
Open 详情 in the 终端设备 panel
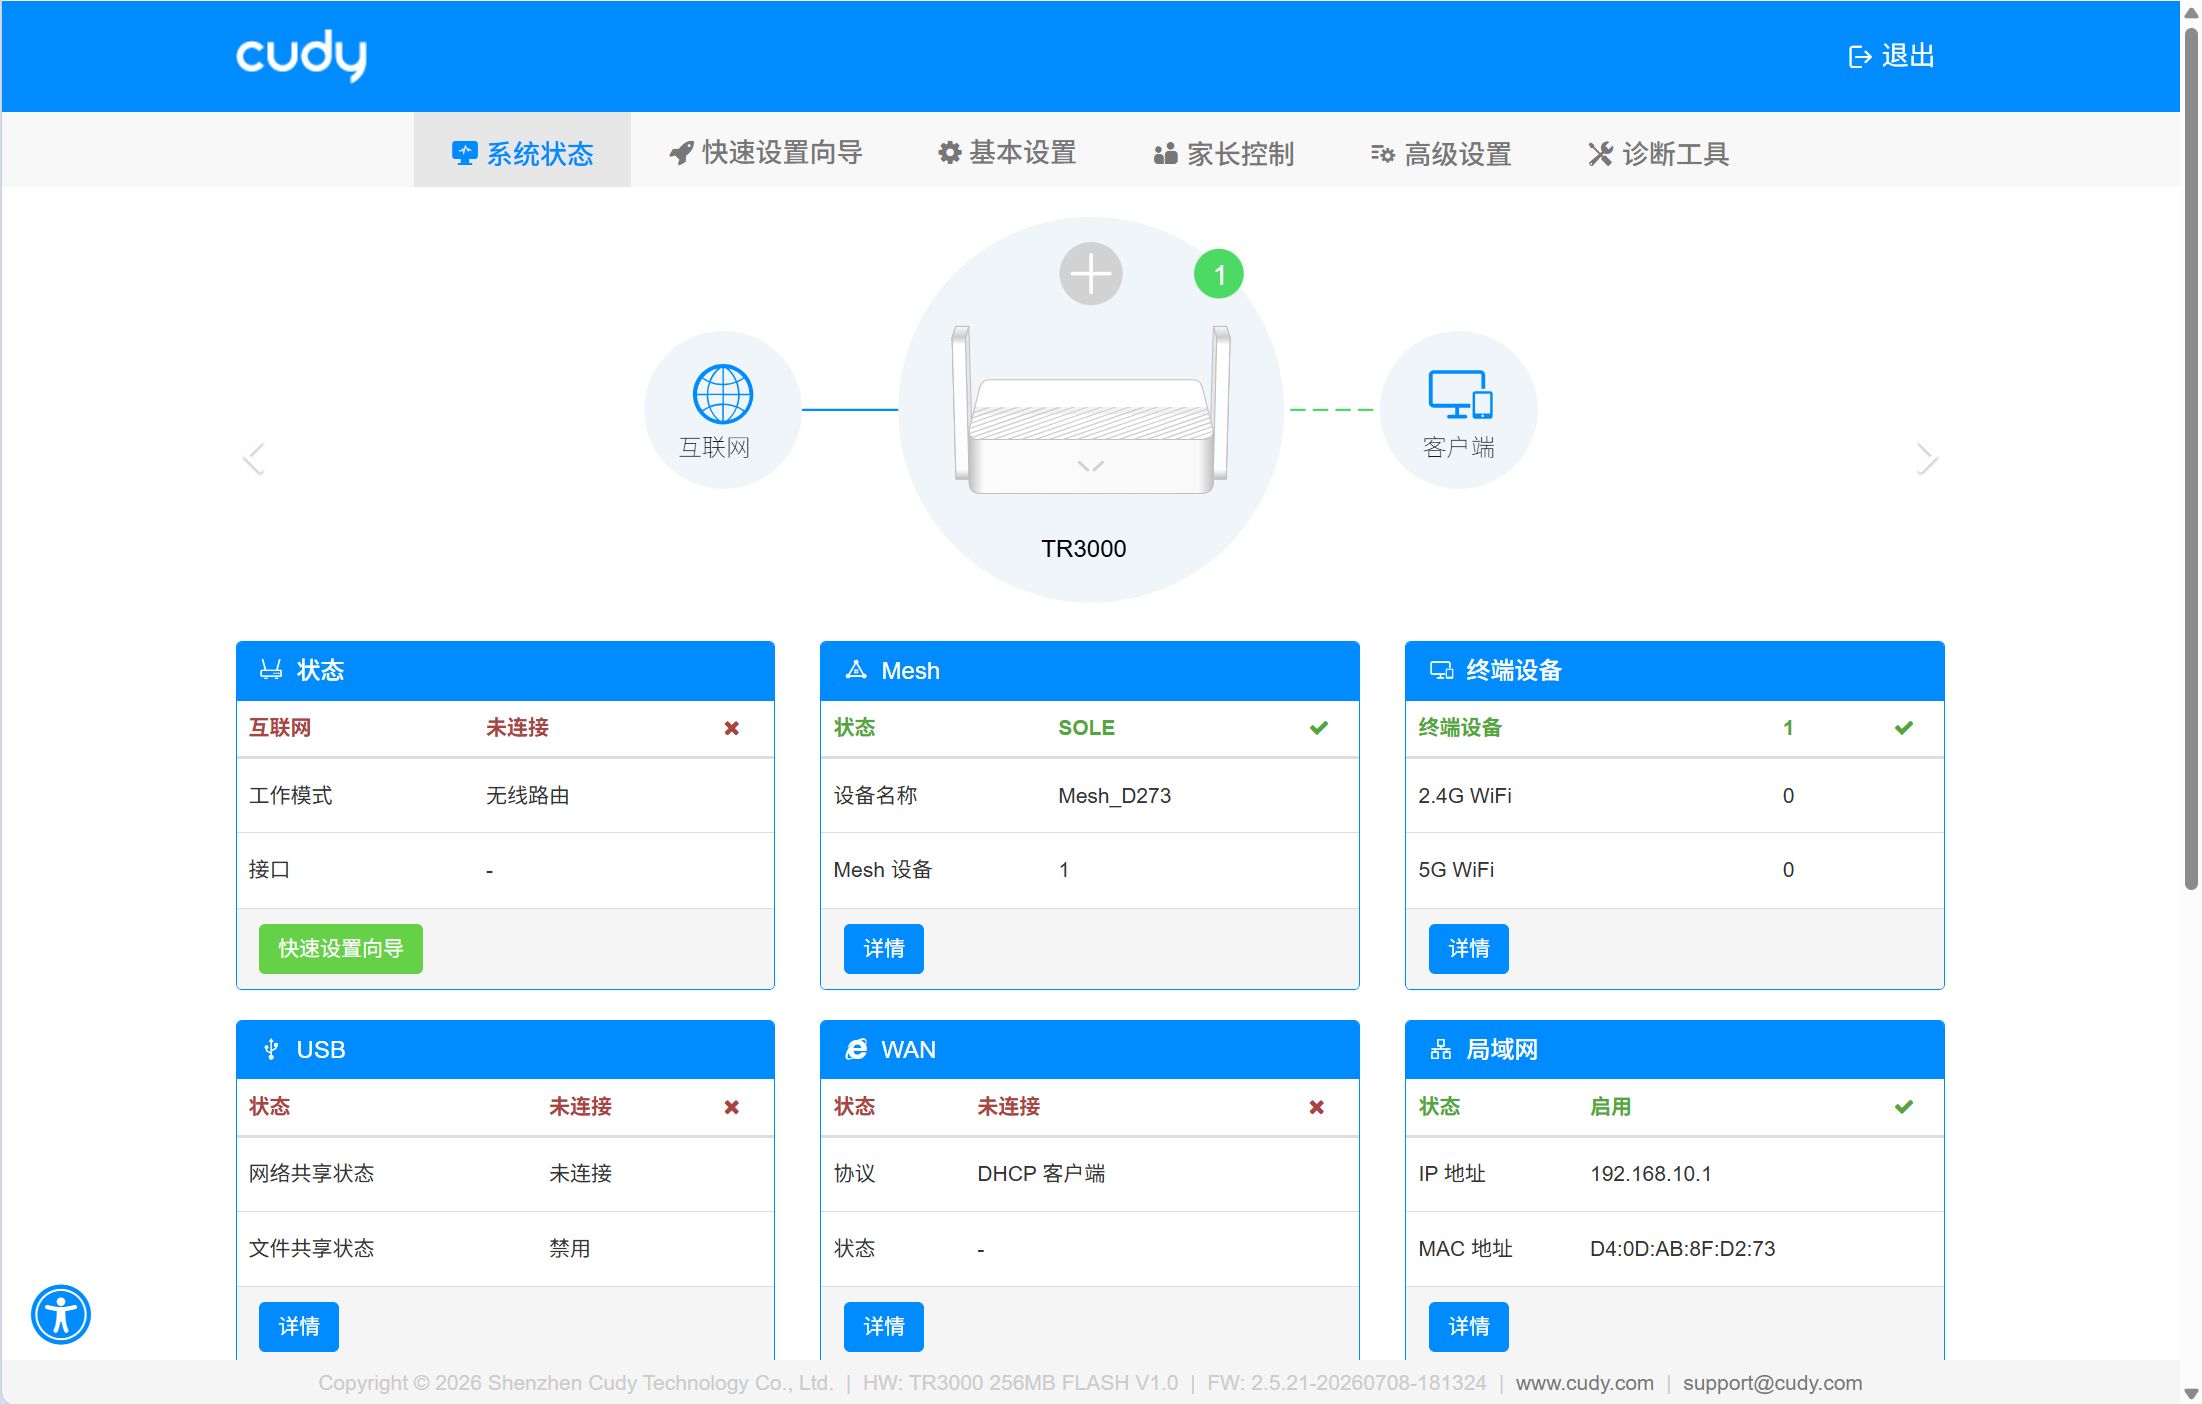(x=1469, y=948)
